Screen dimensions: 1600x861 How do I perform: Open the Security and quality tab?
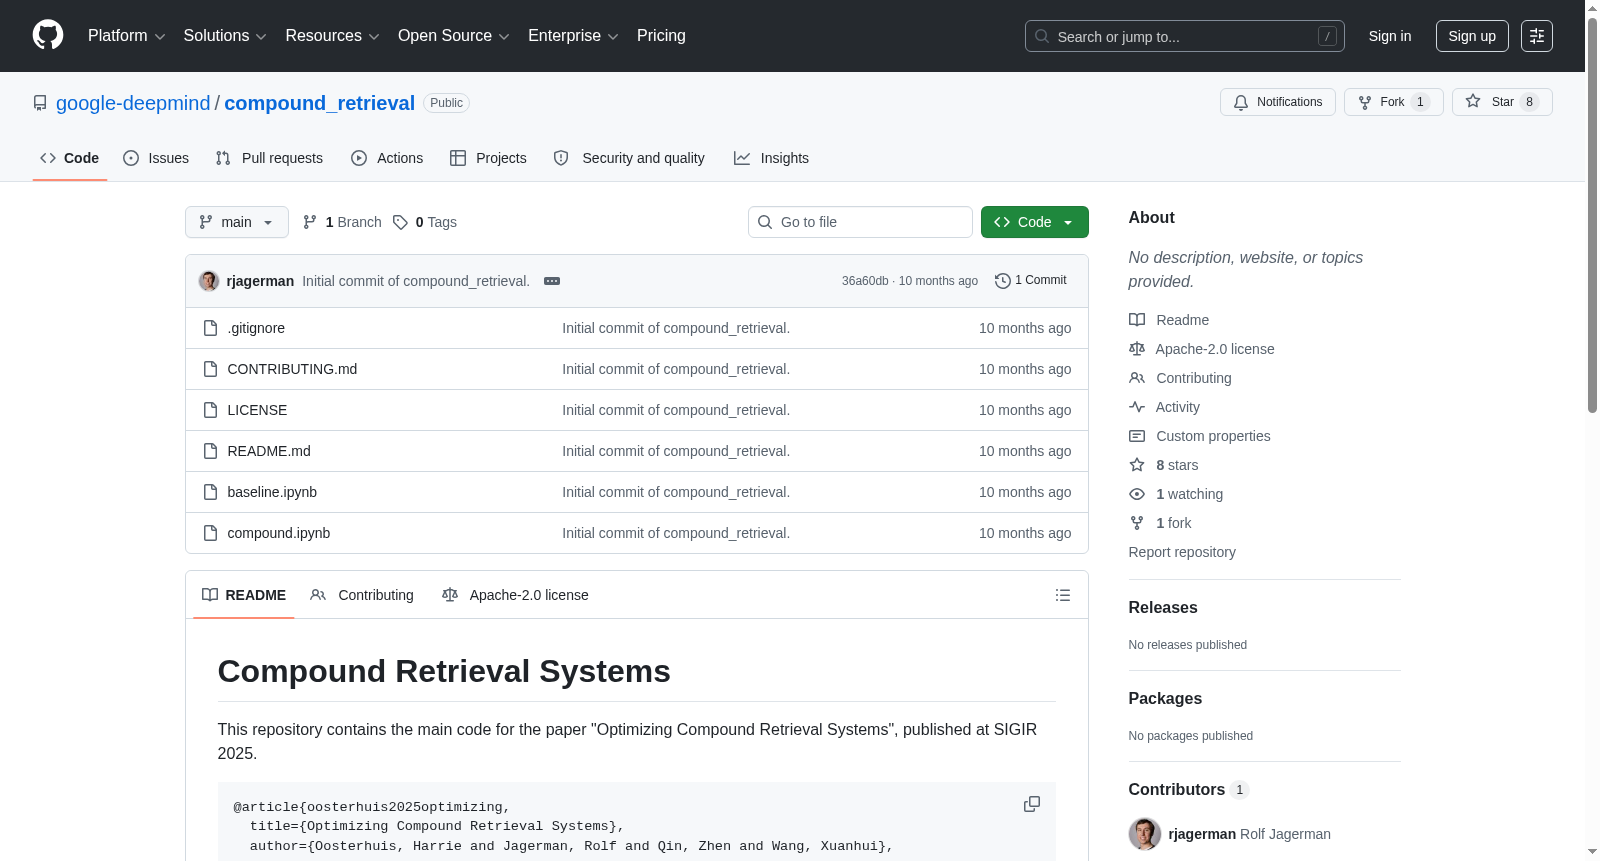[629, 158]
